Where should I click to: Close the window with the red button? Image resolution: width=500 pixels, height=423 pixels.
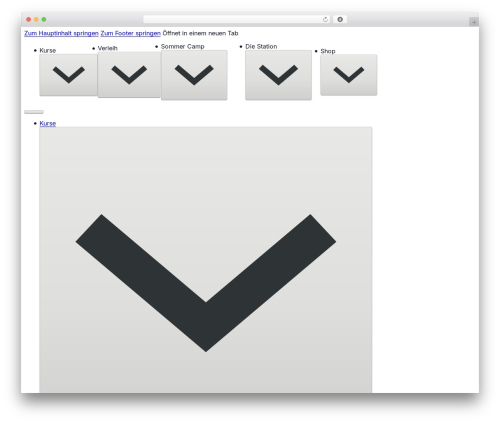29,20
